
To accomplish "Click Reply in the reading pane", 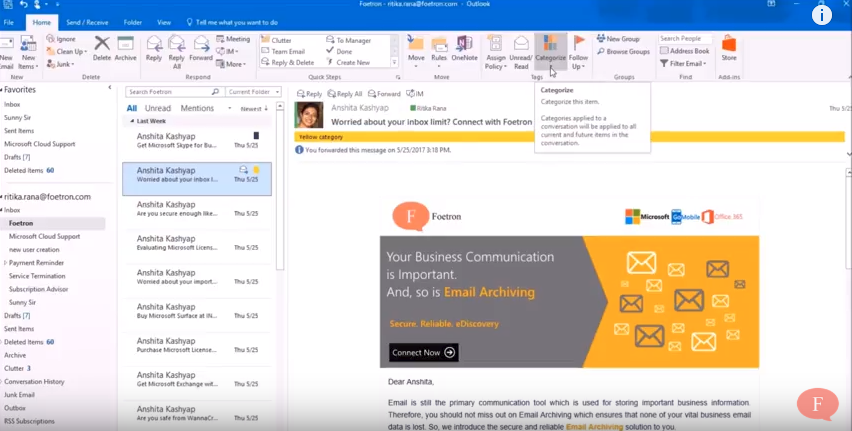I will pos(309,94).
